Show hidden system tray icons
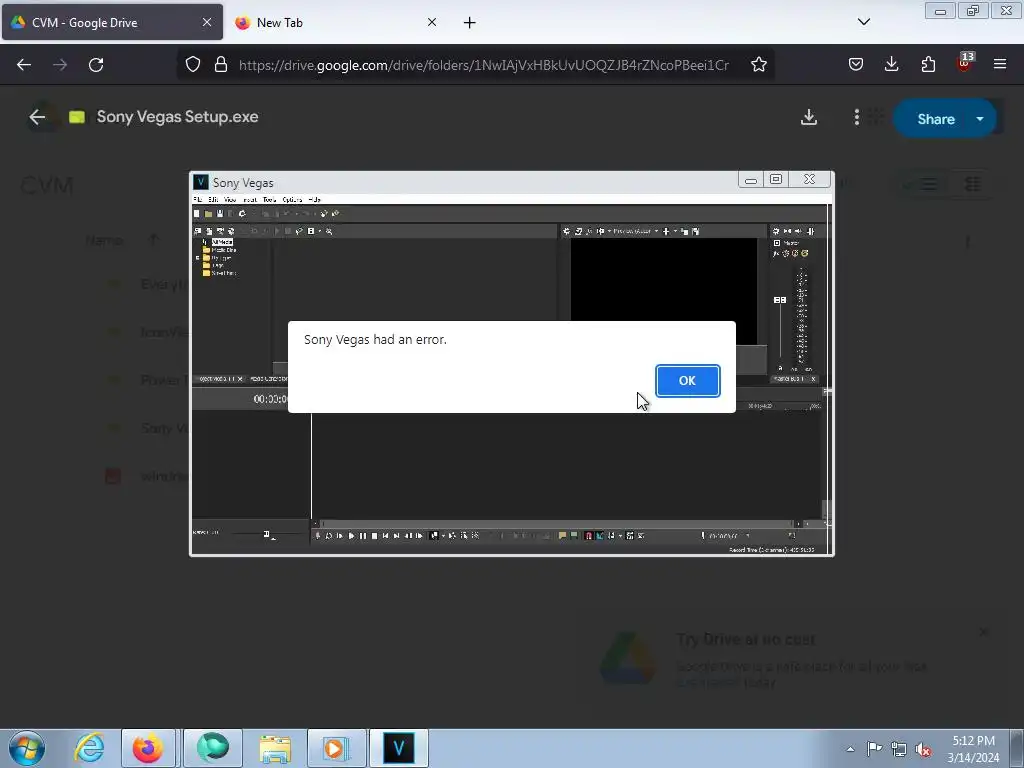This screenshot has width=1024, height=768. [850, 749]
